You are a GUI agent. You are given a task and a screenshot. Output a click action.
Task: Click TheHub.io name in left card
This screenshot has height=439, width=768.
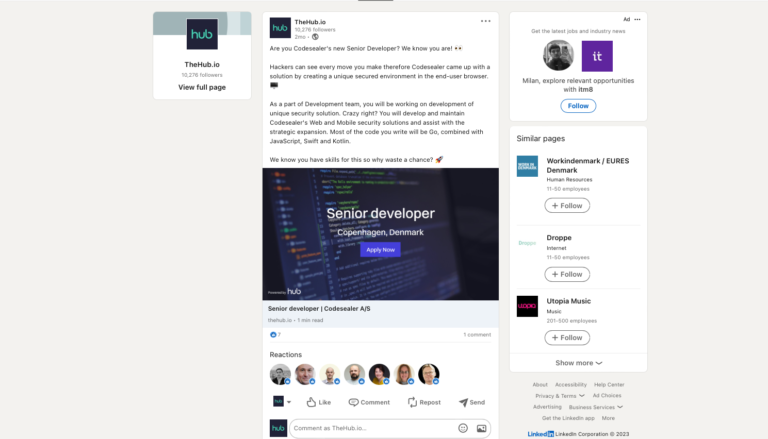202,65
